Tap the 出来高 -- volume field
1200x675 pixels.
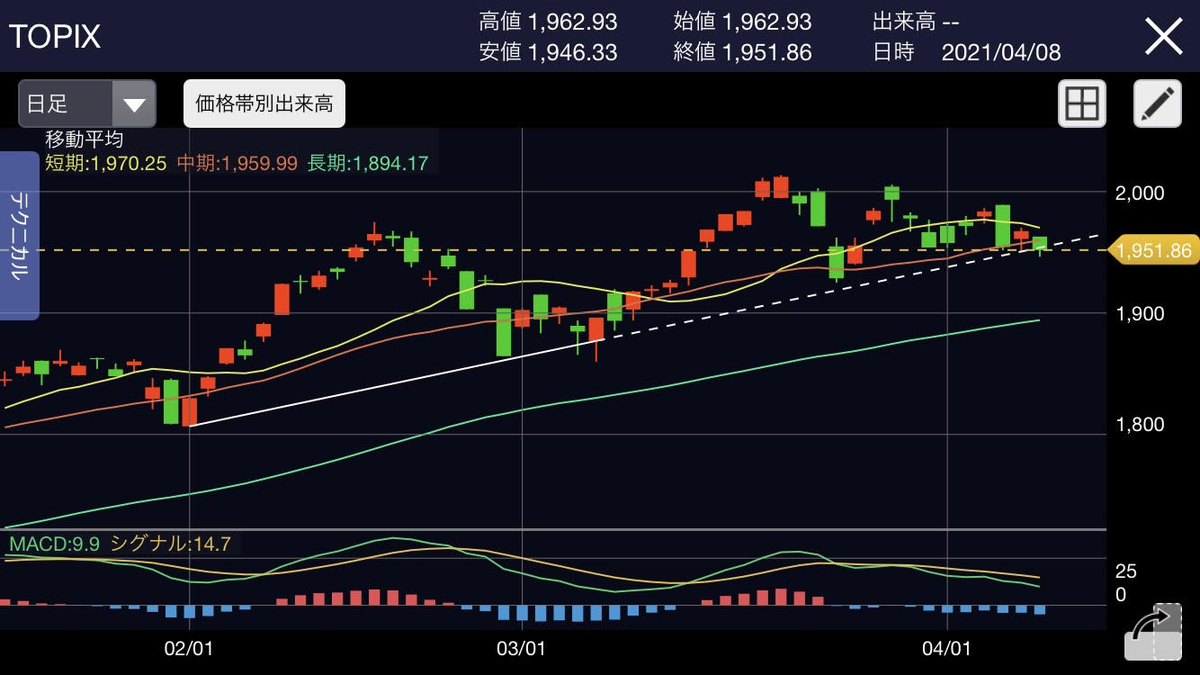(x=915, y=21)
